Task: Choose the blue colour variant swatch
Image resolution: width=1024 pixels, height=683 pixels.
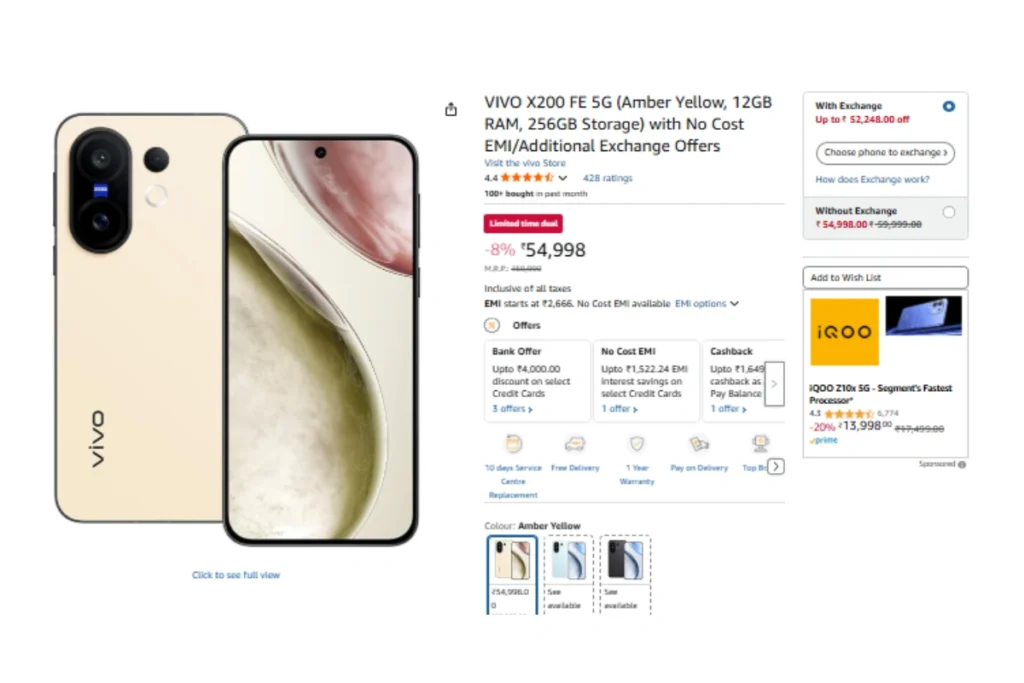Action: (x=569, y=560)
